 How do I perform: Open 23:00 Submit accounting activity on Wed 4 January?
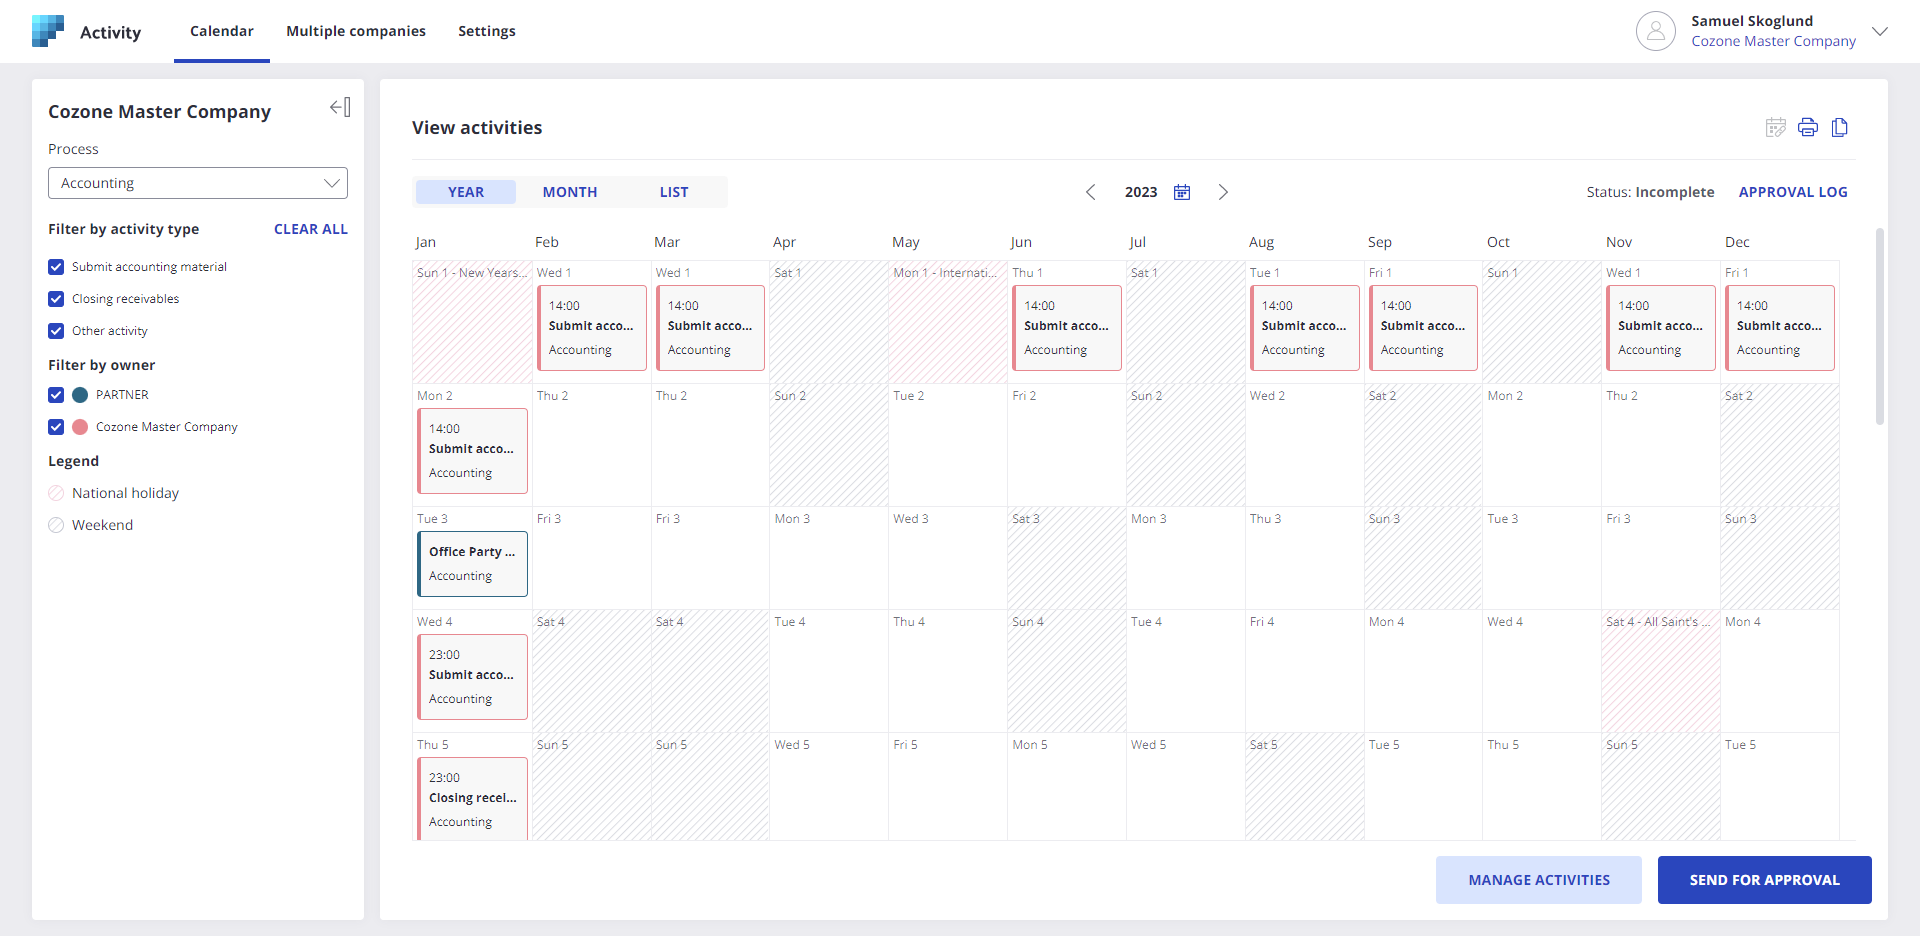pyautogui.click(x=472, y=677)
